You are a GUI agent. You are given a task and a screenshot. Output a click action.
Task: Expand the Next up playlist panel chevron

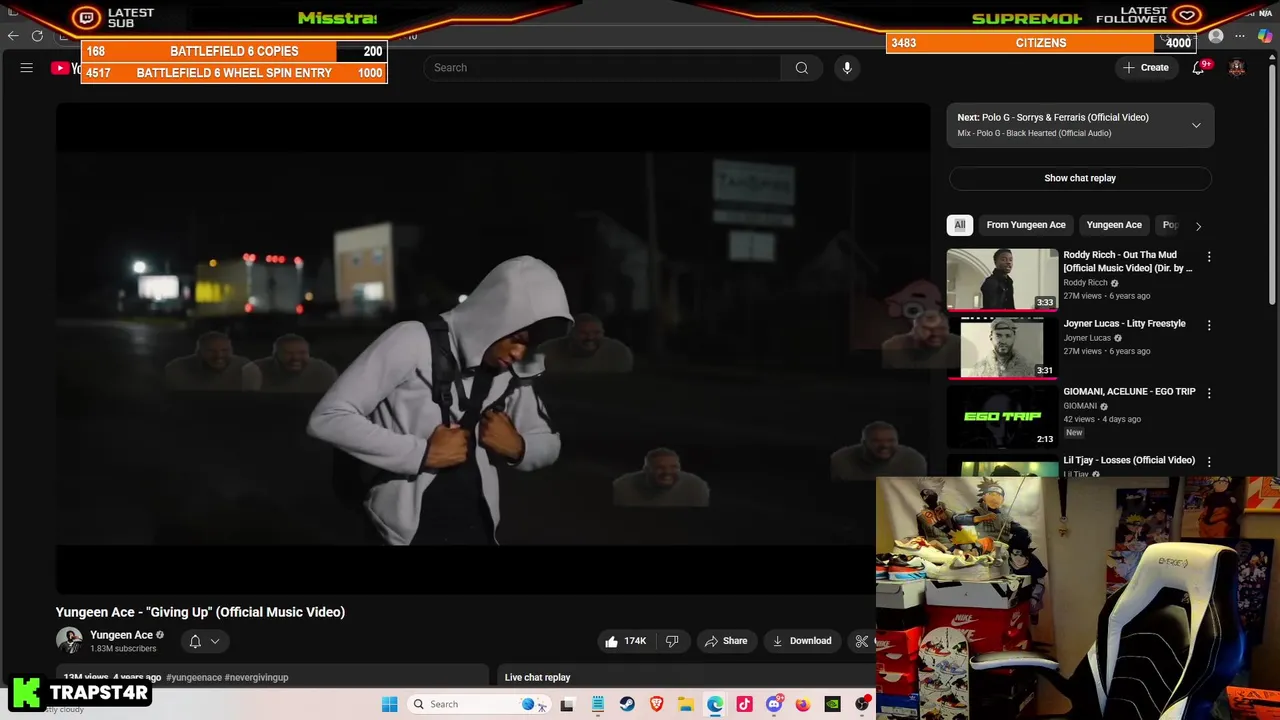point(1196,125)
